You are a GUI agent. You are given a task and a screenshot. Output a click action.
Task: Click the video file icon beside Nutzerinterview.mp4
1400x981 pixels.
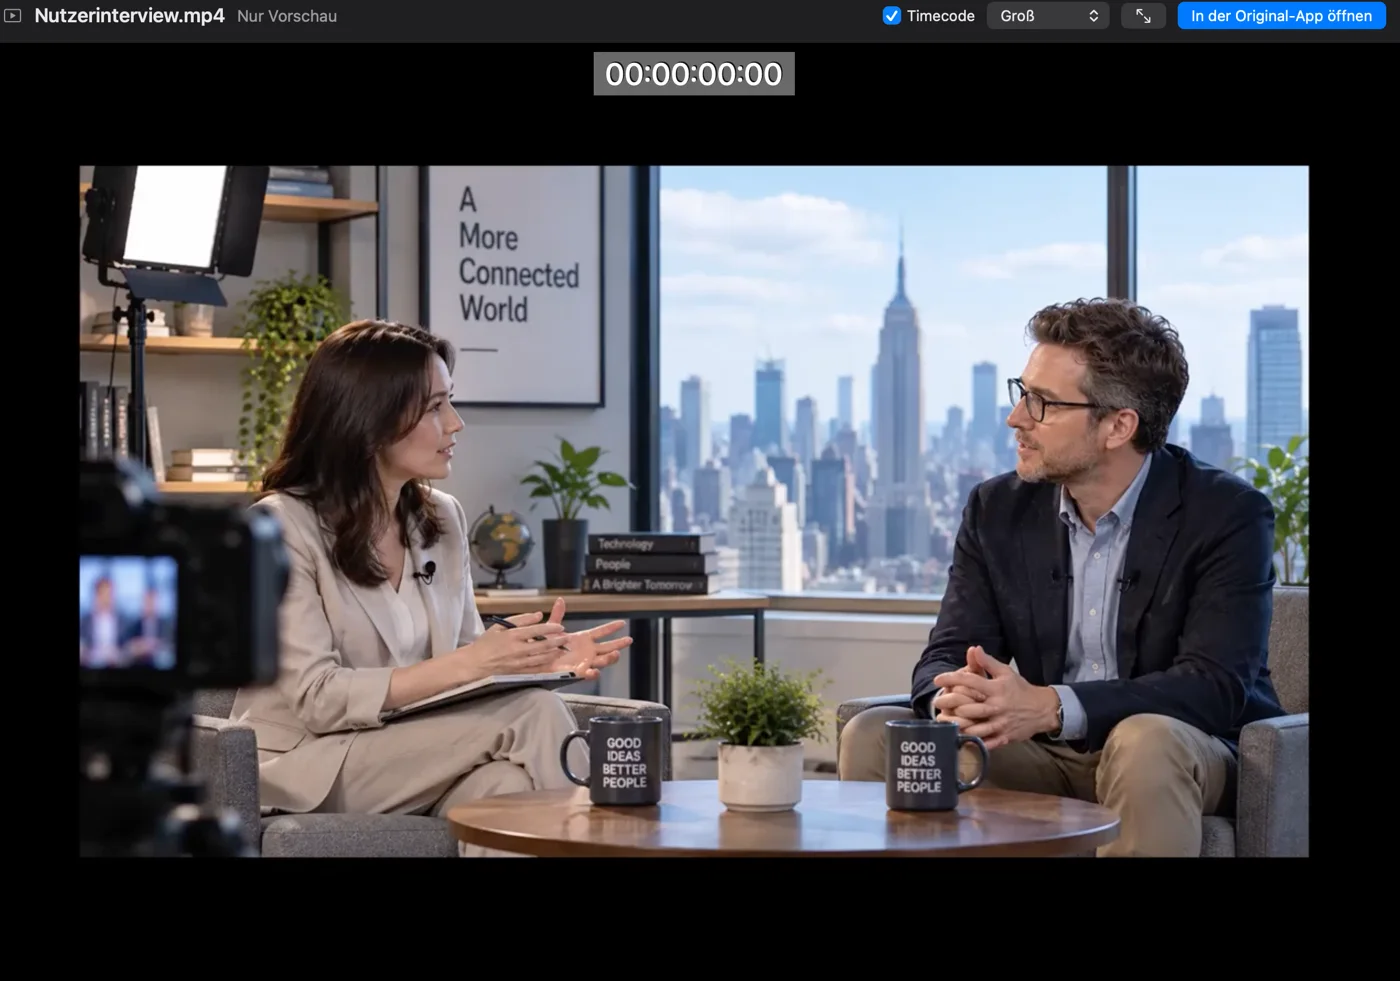[x=13, y=16]
